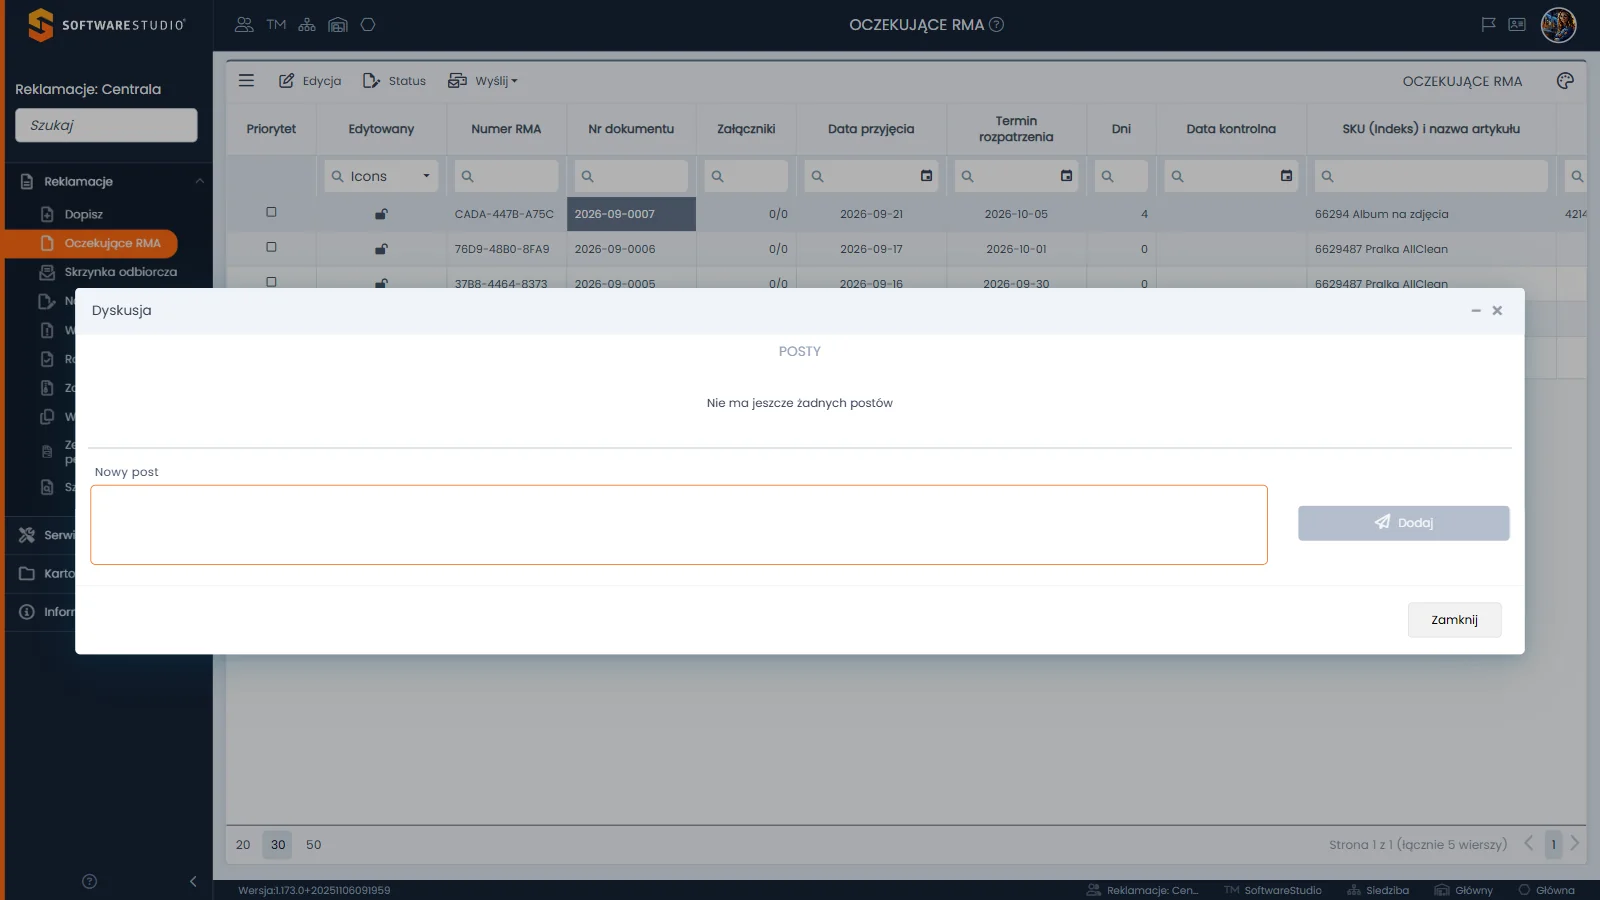Click into the Nowy post text area
The height and width of the screenshot is (900, 1600).
click(679, 525)
